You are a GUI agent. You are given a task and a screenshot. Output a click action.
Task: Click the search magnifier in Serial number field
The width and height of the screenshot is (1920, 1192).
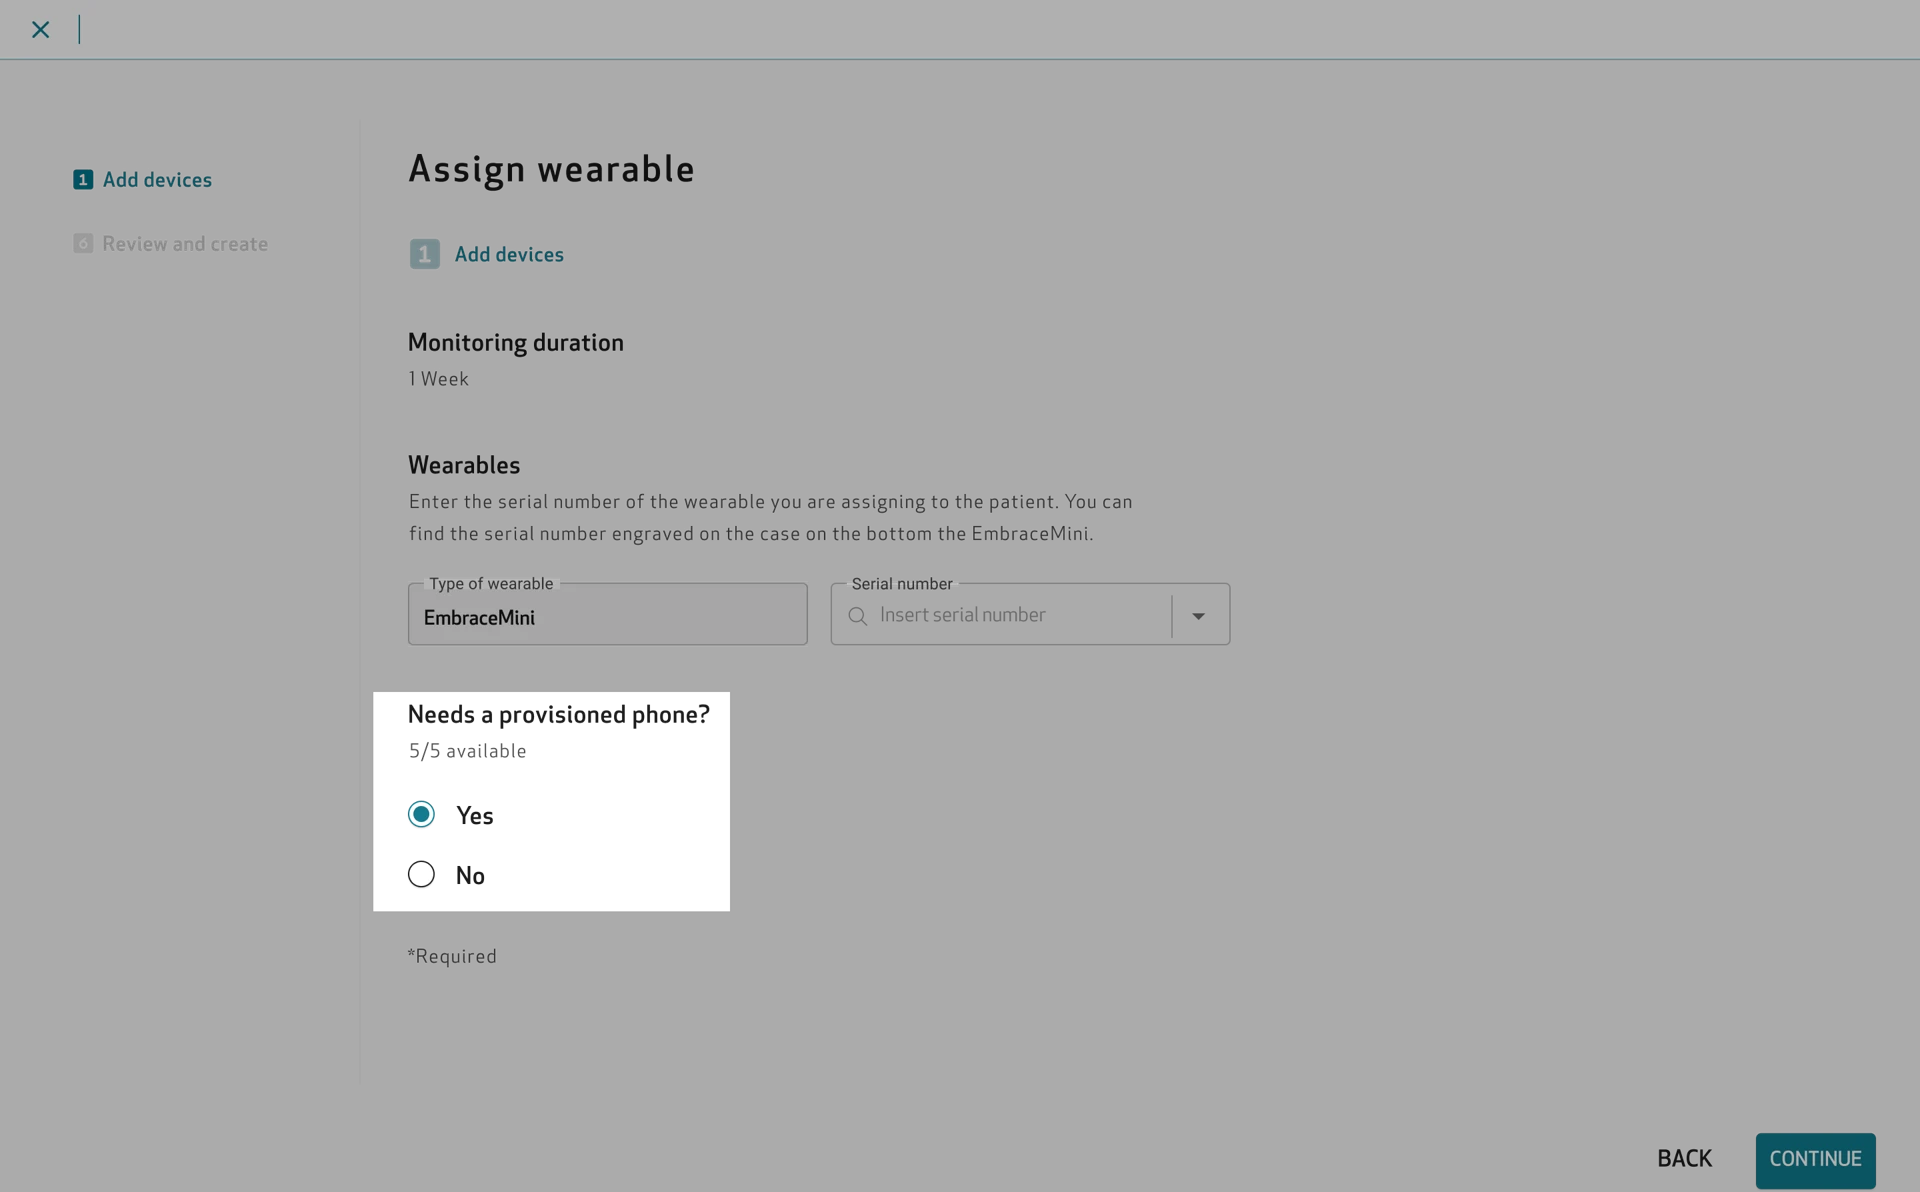[x=857, y=616]
